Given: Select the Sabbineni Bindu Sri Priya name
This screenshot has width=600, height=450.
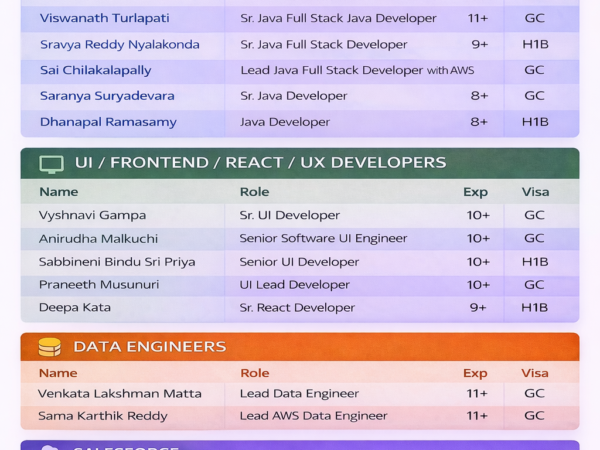Looking at the screenshot, I should 116,262.
